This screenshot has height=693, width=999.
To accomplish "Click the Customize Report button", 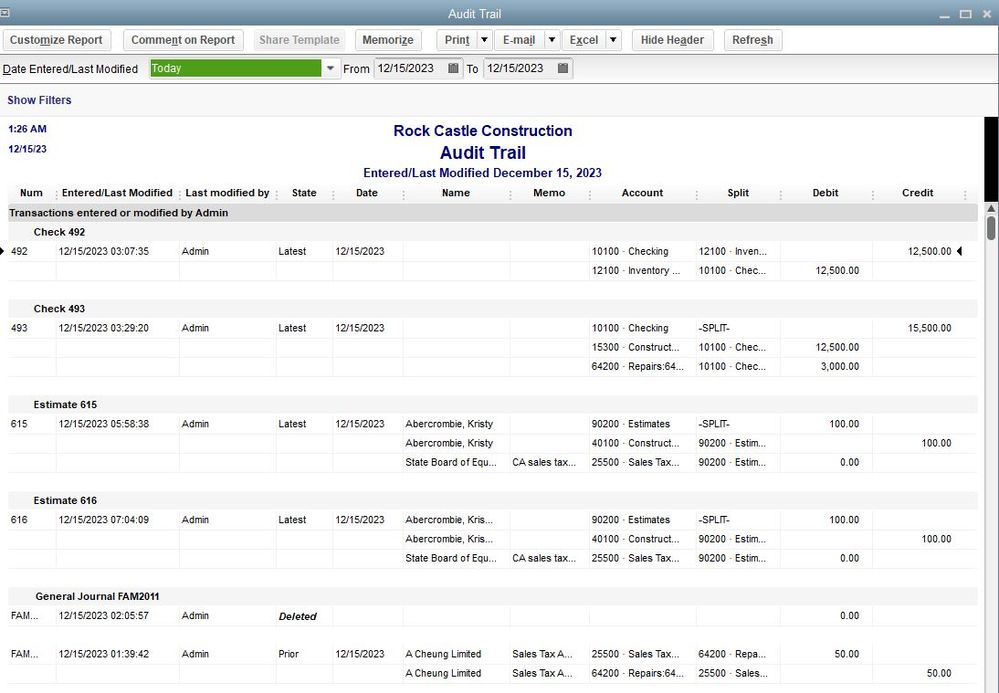I will pos(57,40).
